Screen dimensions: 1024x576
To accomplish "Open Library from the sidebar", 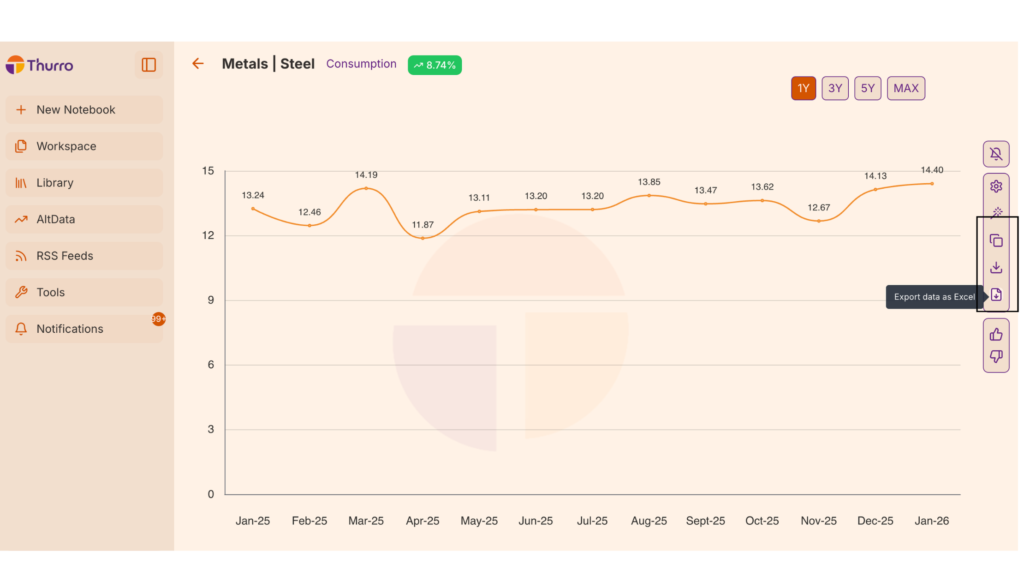I will pyautogui.click(x=55, y=183).
